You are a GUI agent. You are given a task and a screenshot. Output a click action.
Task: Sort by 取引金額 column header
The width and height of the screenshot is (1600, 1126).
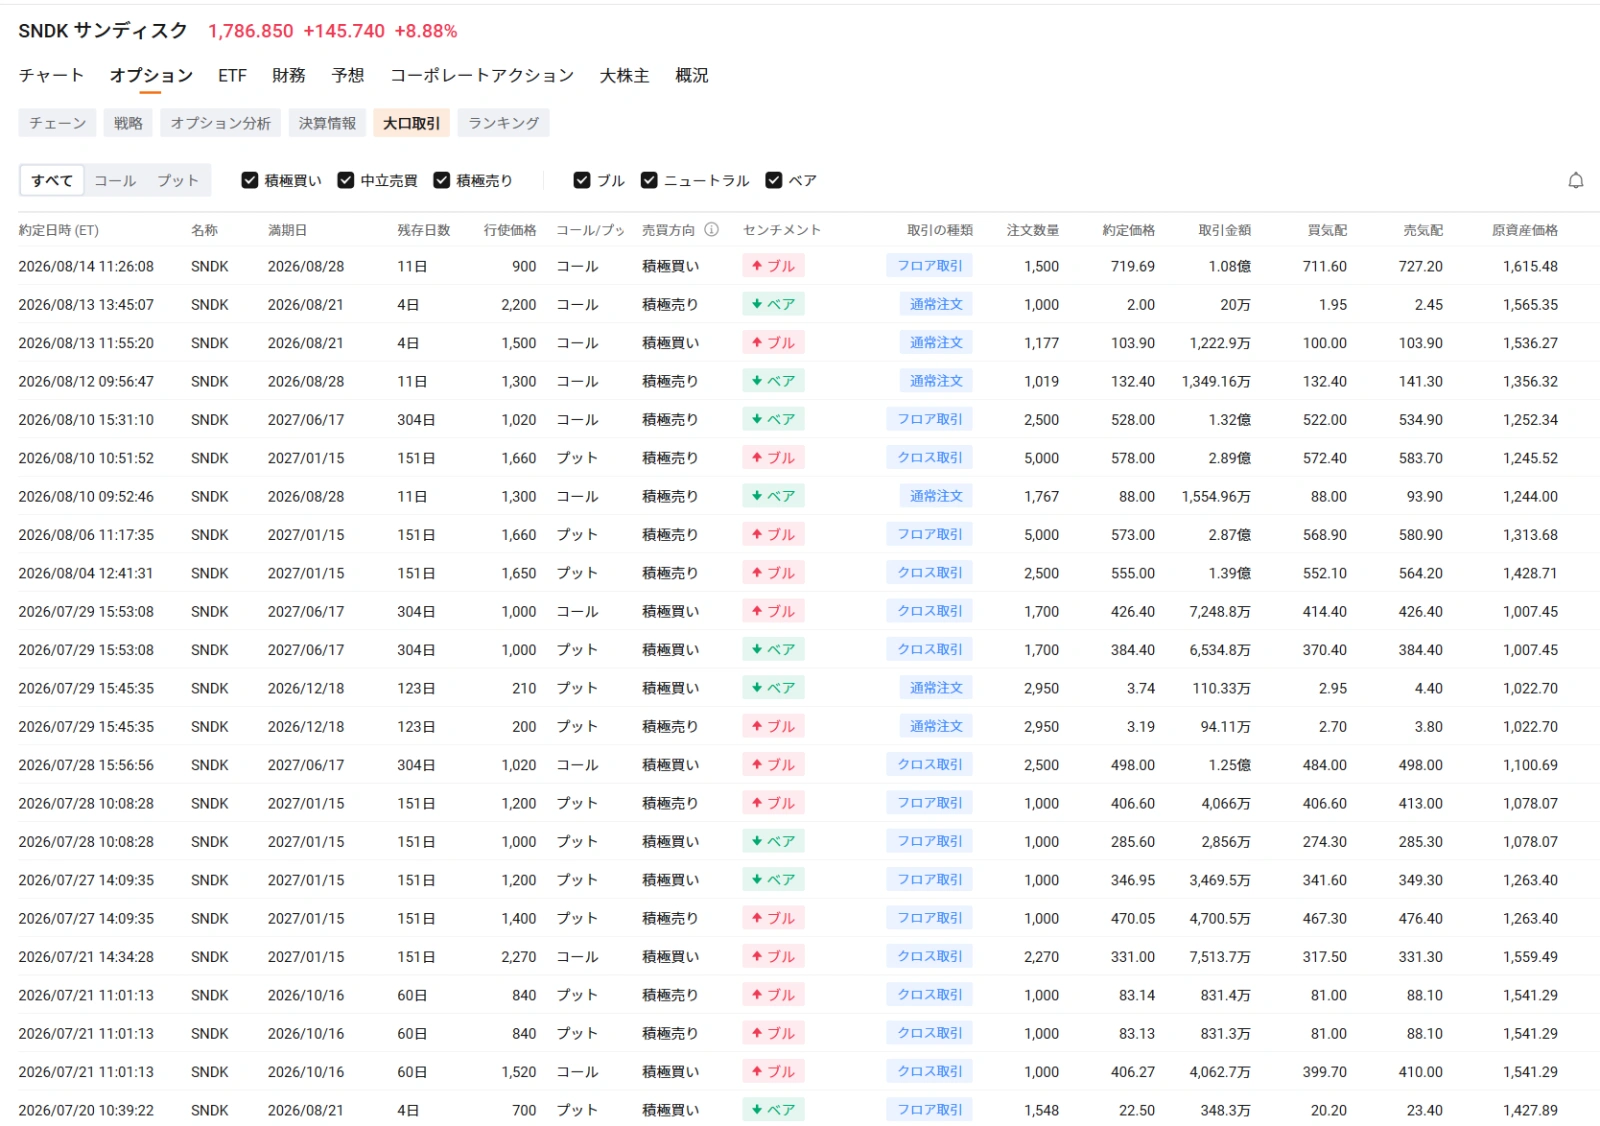click(x=1225, y=230)
